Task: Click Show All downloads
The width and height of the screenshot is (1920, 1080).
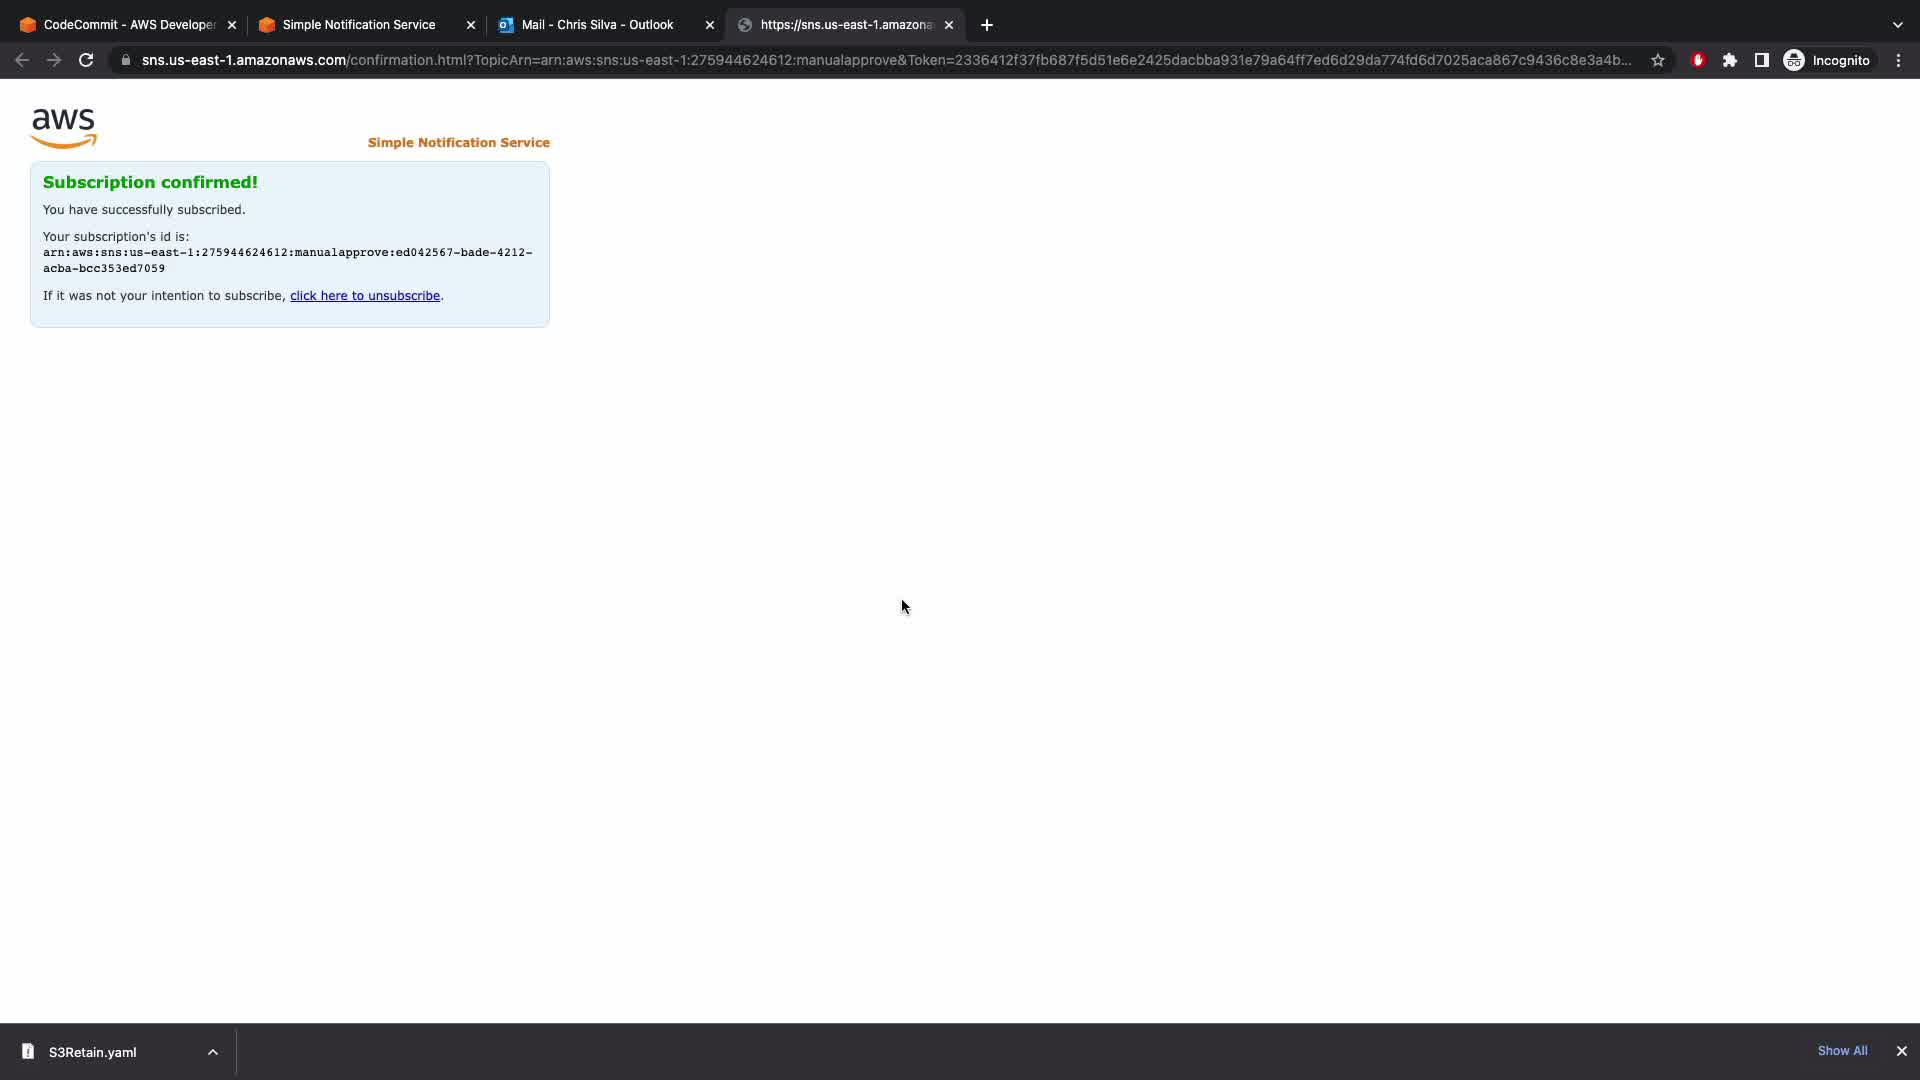Action: (1842, 1051)
